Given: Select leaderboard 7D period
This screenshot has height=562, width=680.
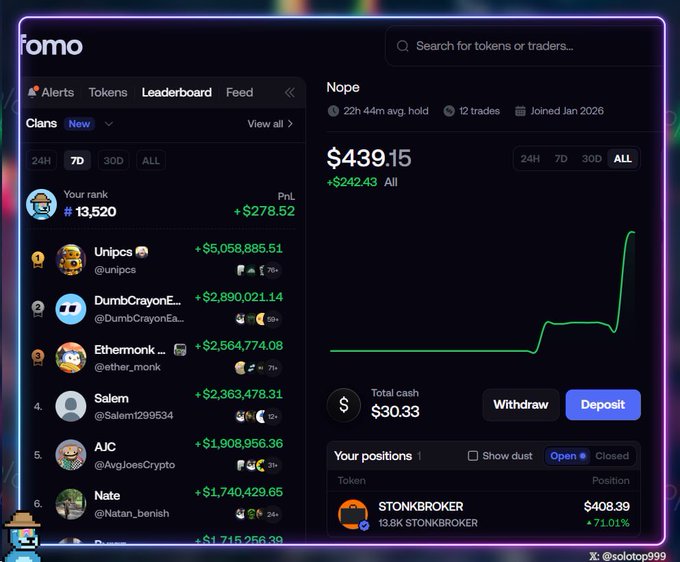Looking at the screenshot, I should pyautogui.click(x=77, y=160).
